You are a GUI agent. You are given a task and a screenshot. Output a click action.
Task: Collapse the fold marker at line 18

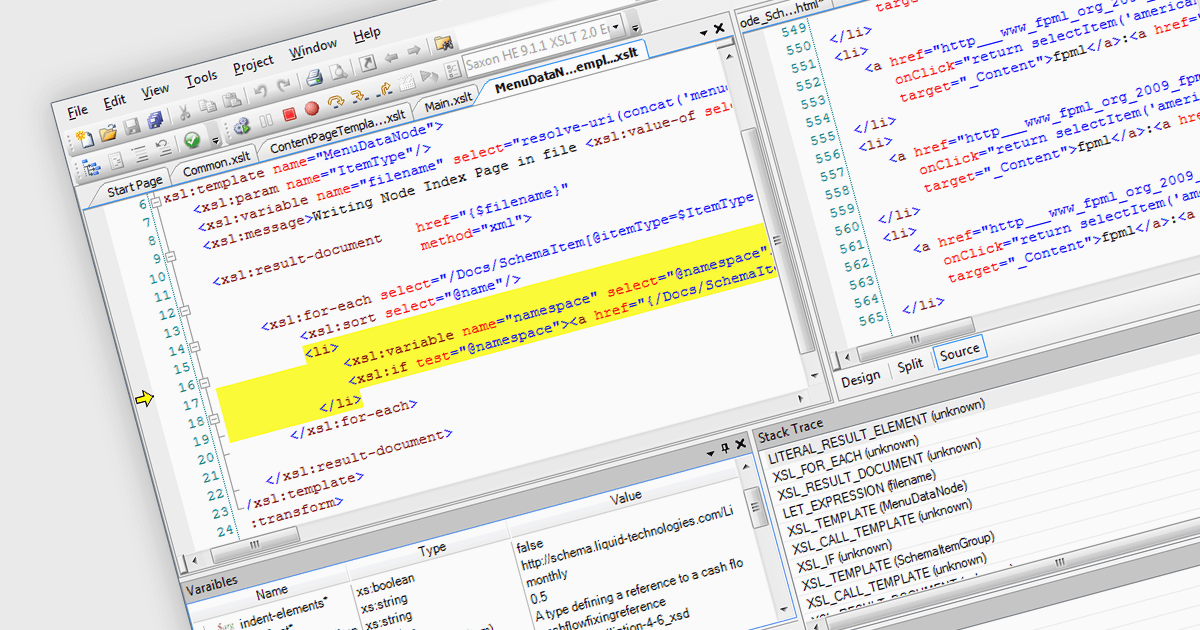(x=214, y=420)
